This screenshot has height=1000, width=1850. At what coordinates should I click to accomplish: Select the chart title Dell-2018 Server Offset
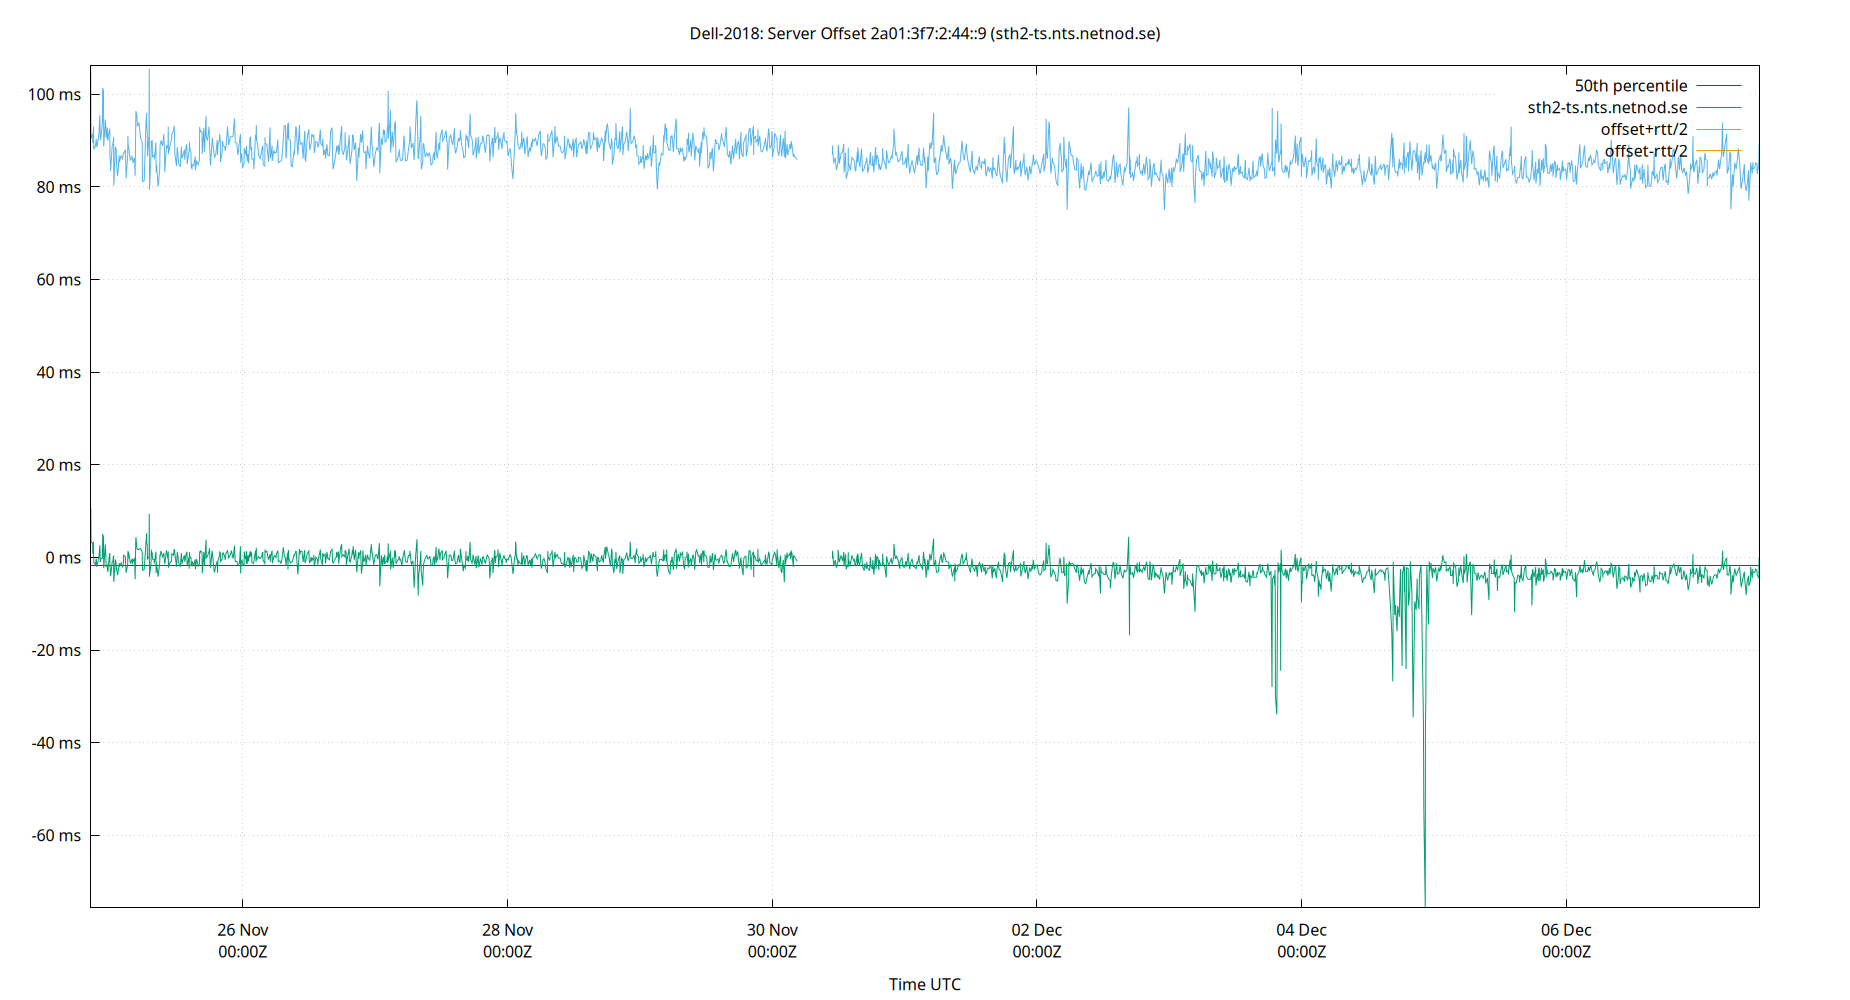coord(924,33)
